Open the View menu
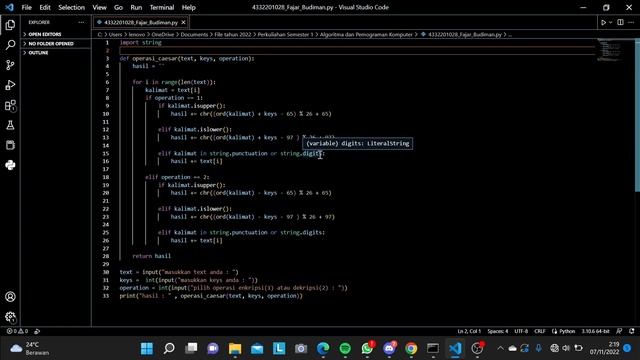Image resolution: width=640 pixels, height=360 pixels. 99,7
